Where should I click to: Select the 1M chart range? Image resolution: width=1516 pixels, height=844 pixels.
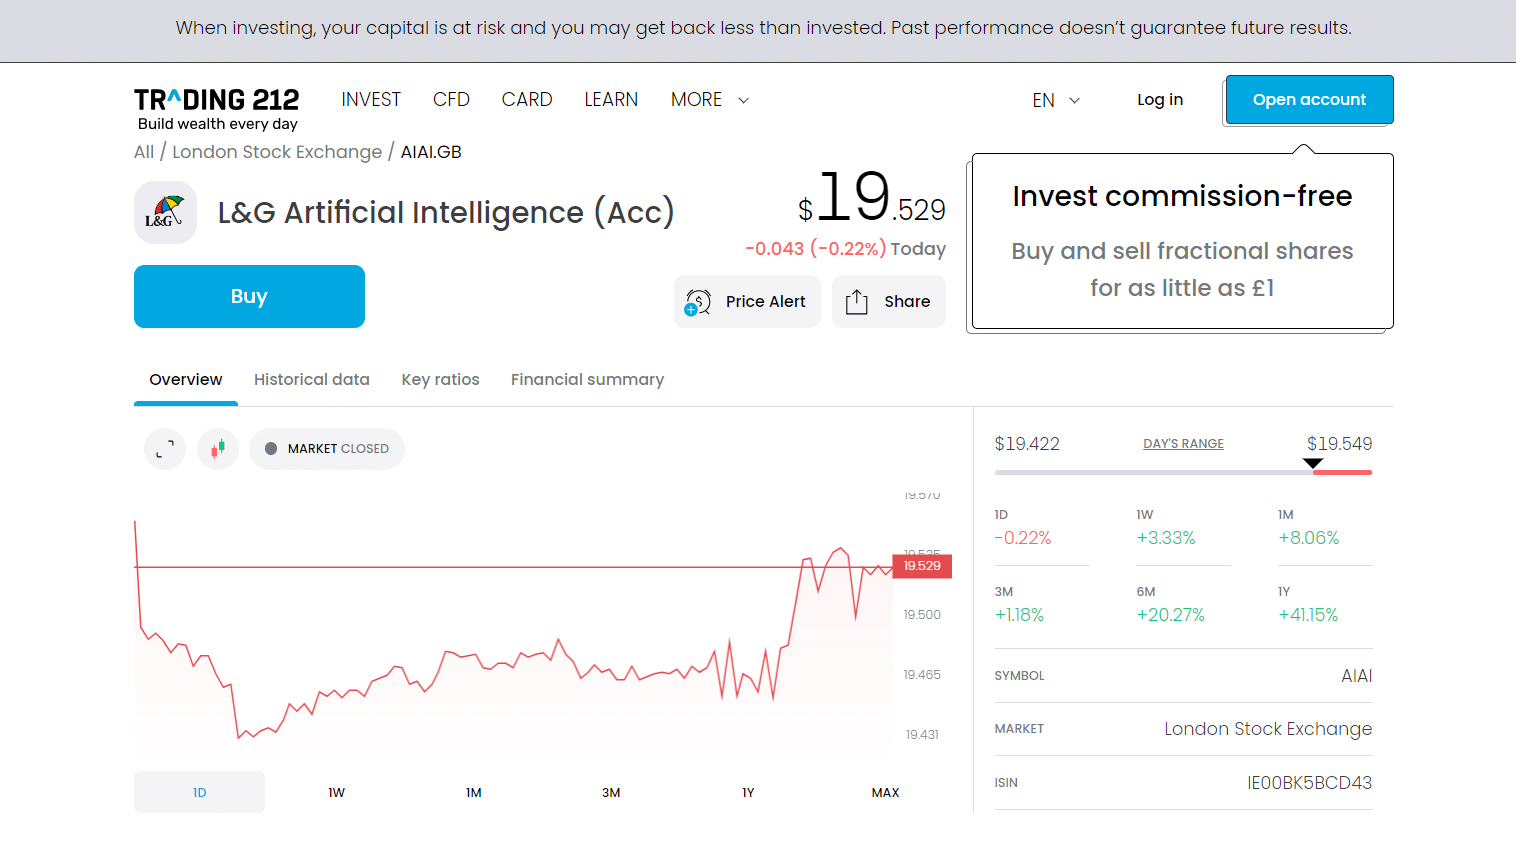(474, 792)
